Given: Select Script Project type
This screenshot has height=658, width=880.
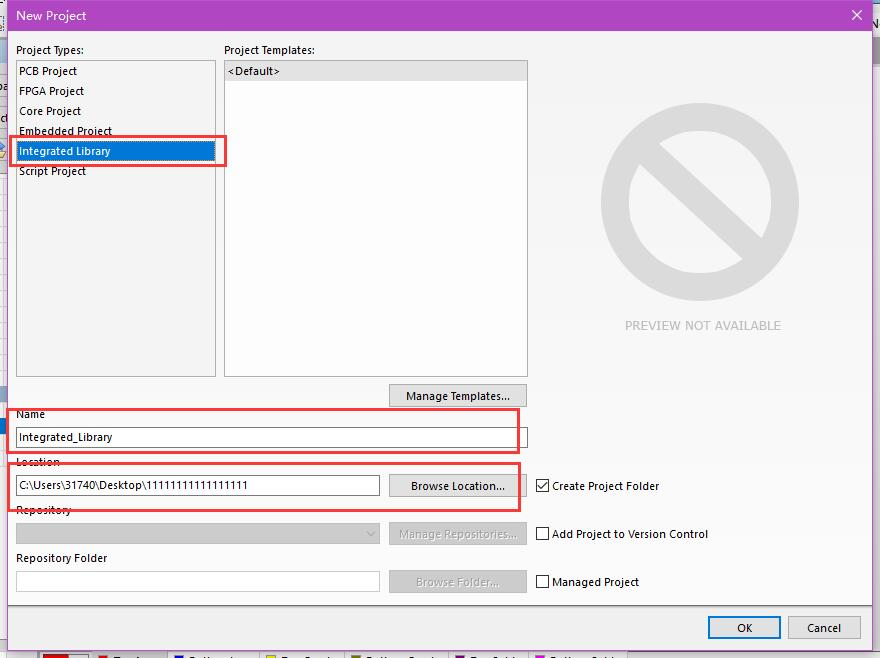Looking at the screenshot, I should coord(116,171).
